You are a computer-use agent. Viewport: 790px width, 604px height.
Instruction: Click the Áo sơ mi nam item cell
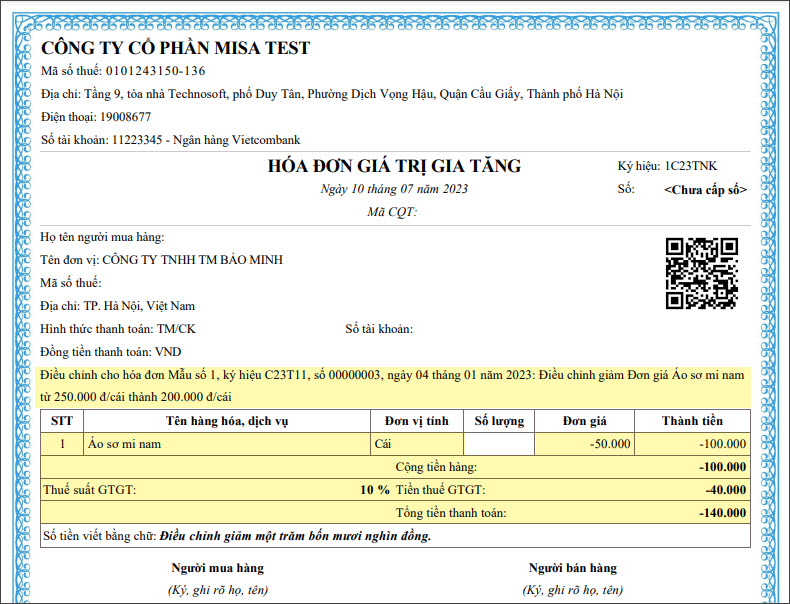pos(124,443)
